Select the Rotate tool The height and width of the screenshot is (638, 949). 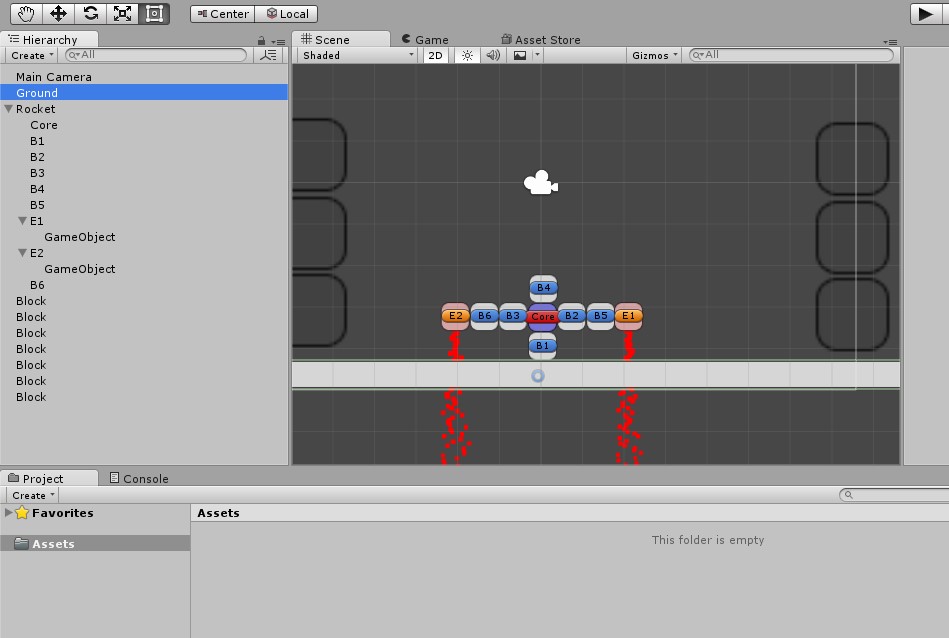click(90, 13)
